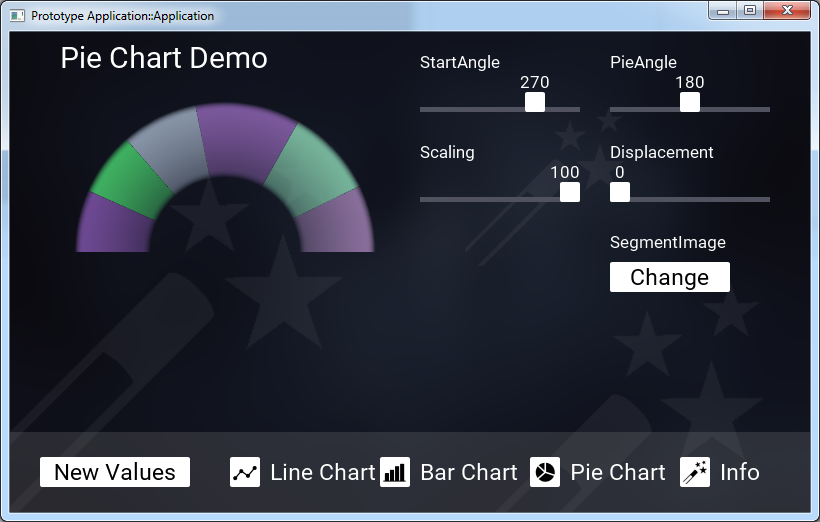The image size is (820, 522).
Task: Select the rightmost mauve pie segment
Action: coord(340,225)
